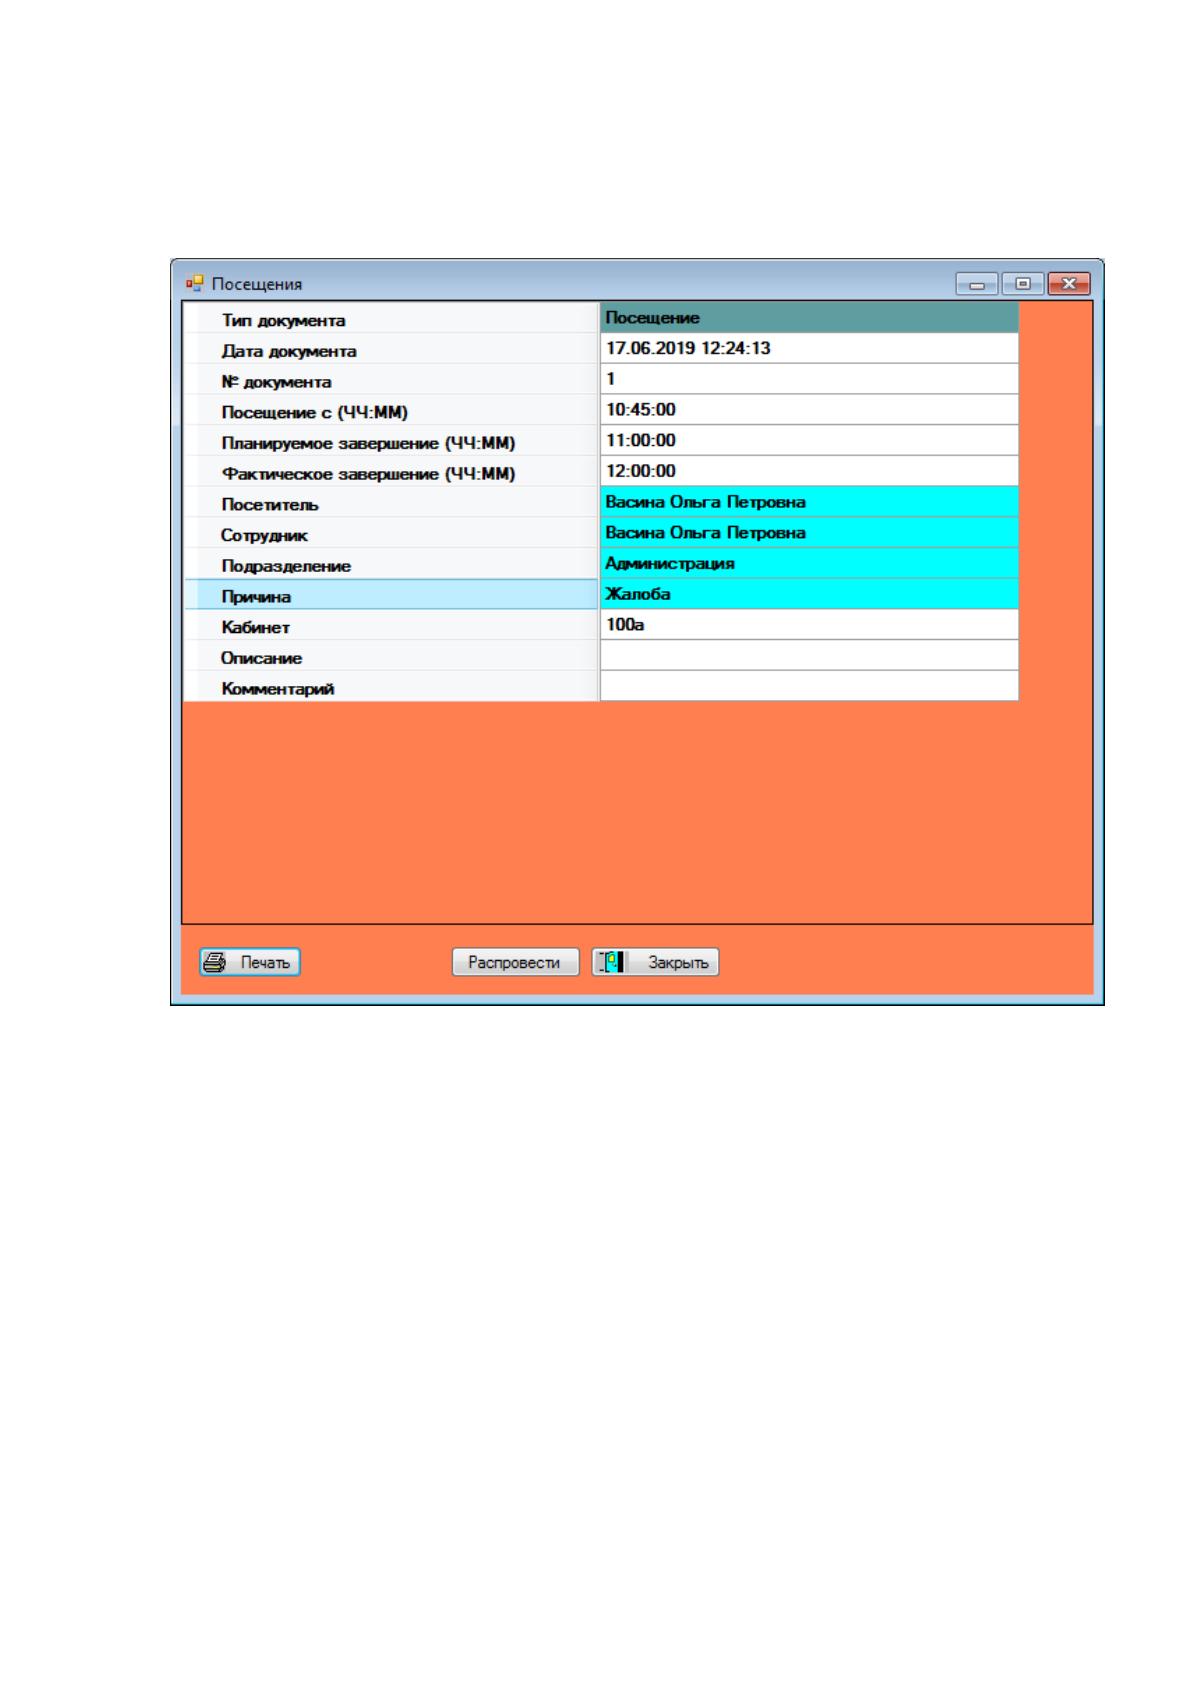Click the printer icon on Печать button
Screen dimensions: 1191x1684
(x=215, y=962)
